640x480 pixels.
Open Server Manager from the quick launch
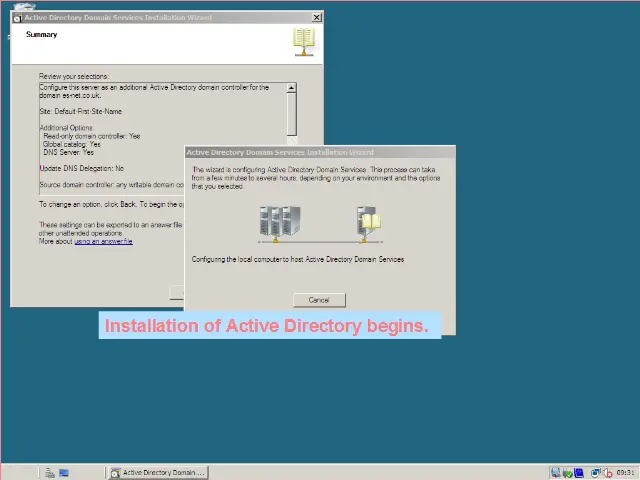tap(50, 473)
